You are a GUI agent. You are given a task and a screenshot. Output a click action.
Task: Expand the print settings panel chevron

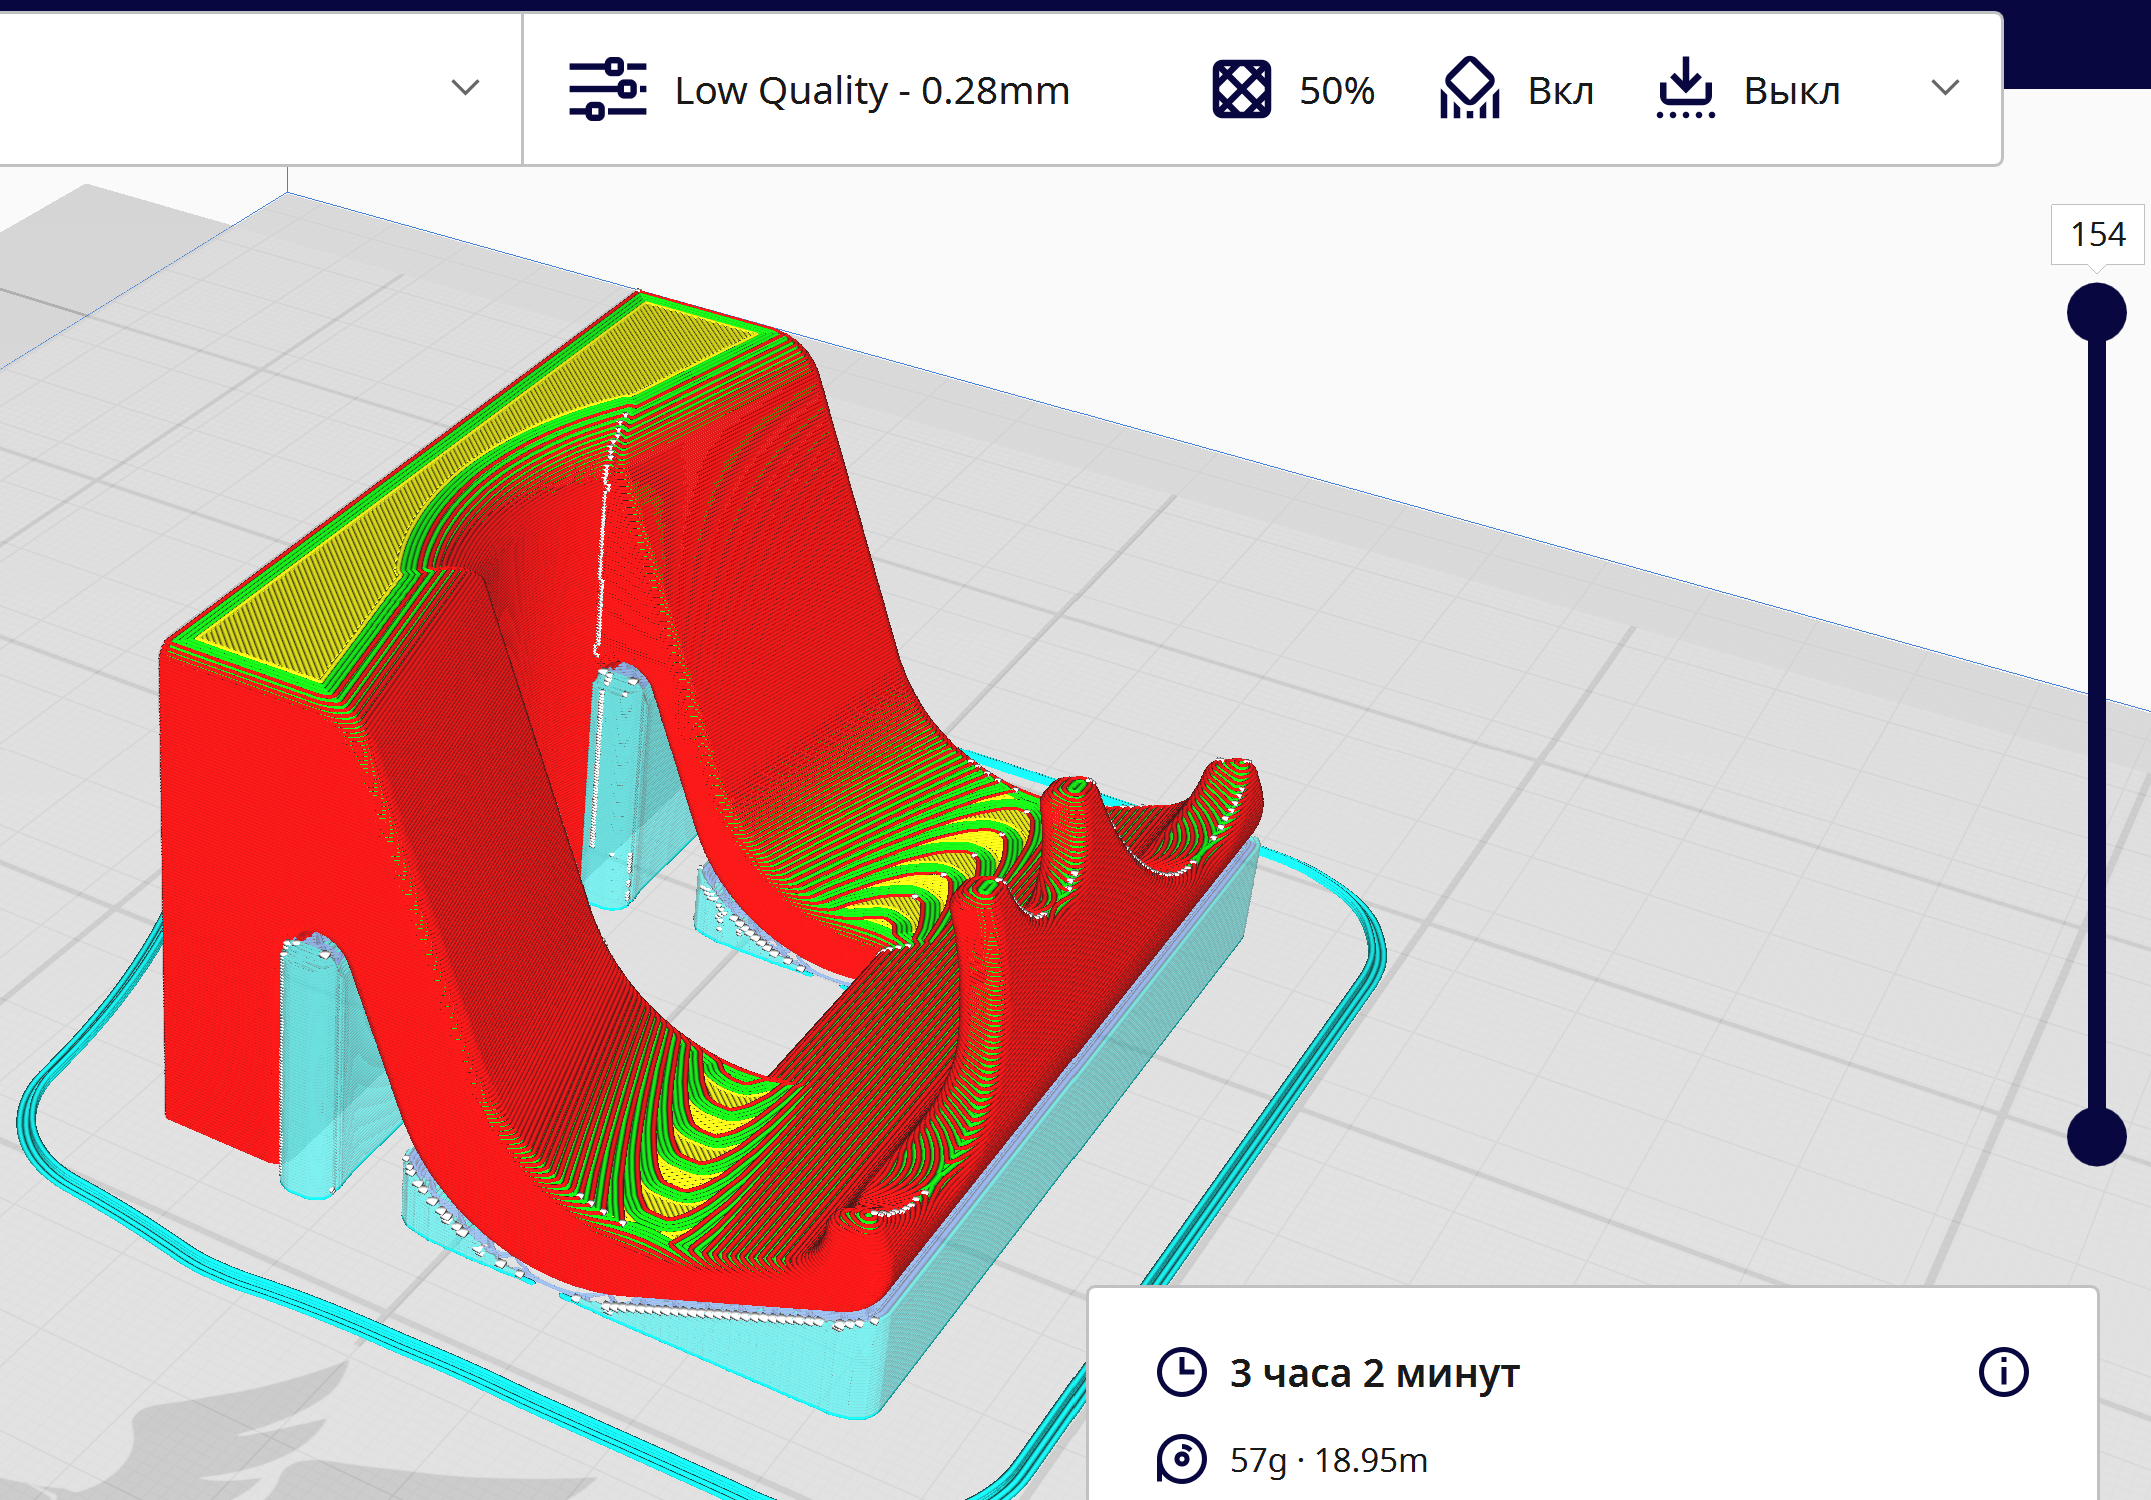1944,88
